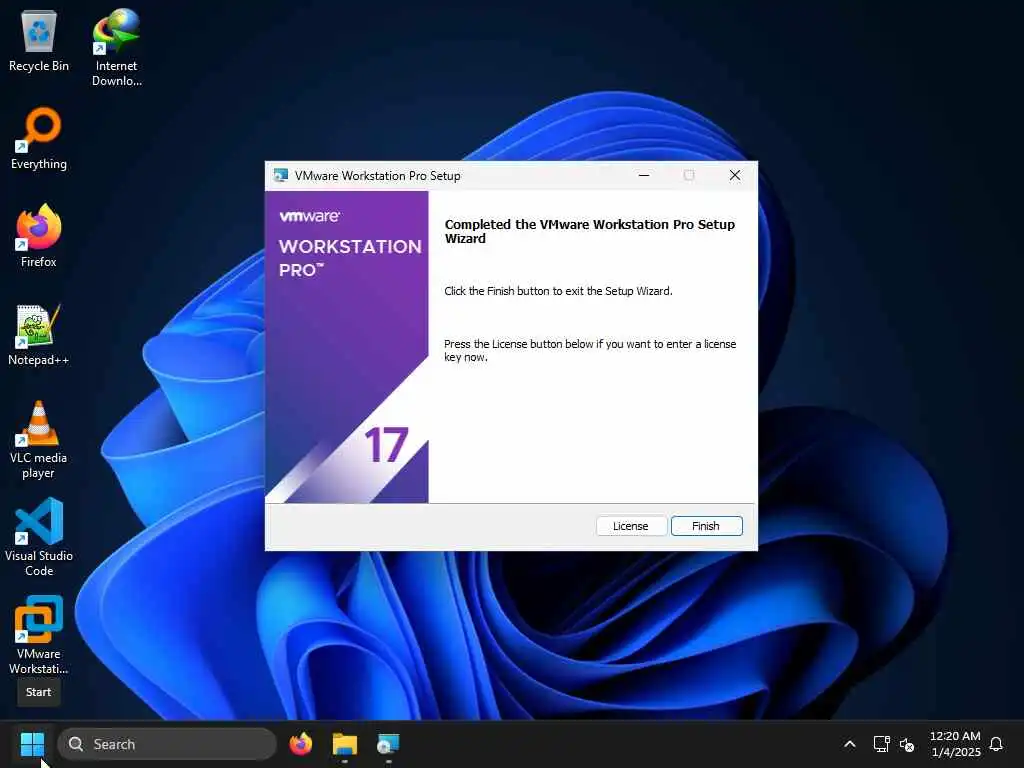
Task: Select the Firefox desktop shortcut
Action: point(39,236)
